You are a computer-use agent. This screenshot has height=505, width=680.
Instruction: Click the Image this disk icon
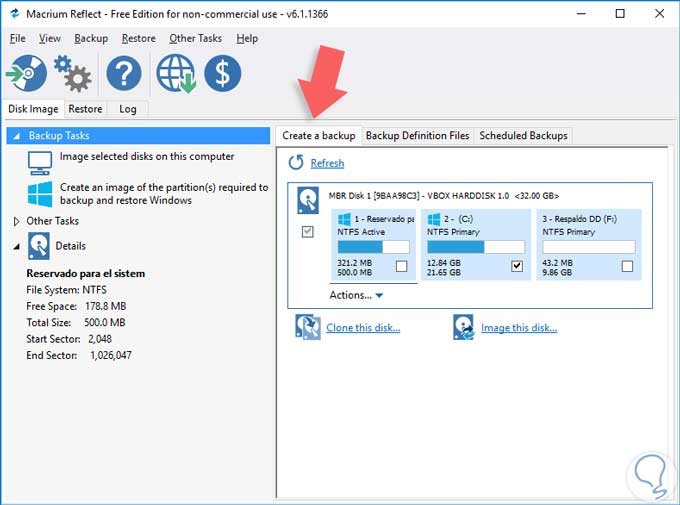pyautogui.click(x=464, y=327)
